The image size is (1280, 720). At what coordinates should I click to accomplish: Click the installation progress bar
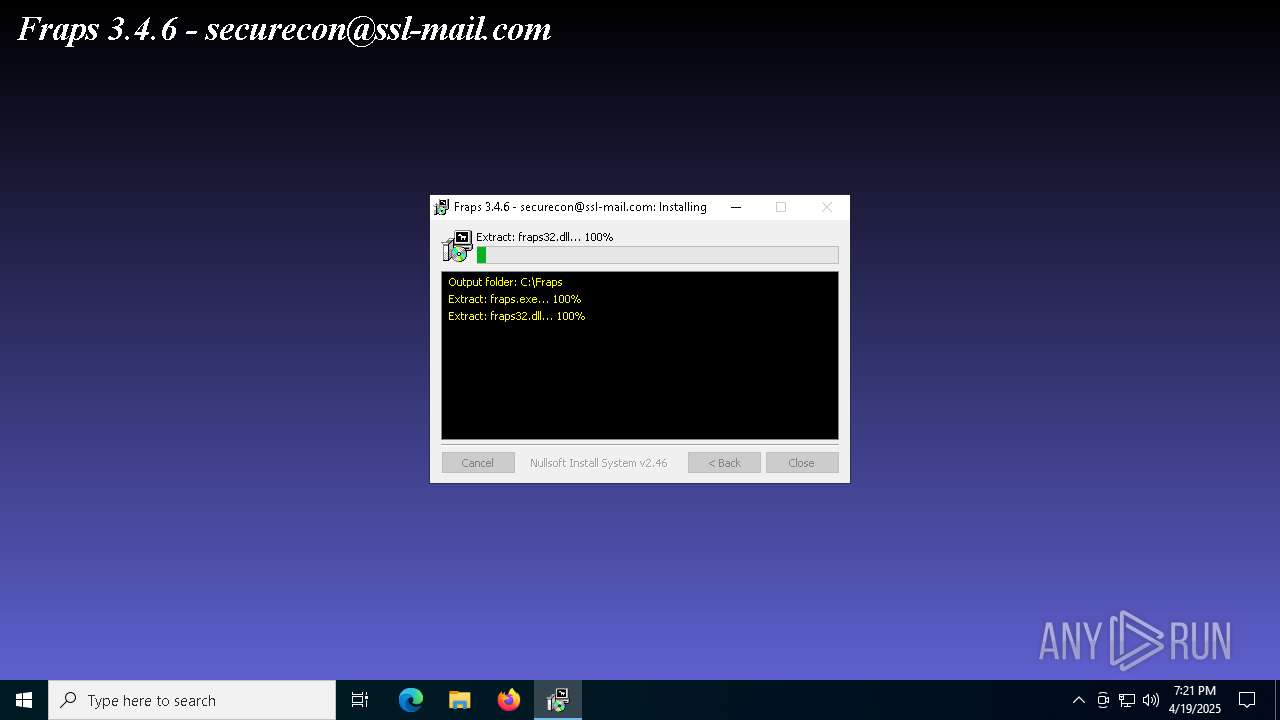coord(657,255)
